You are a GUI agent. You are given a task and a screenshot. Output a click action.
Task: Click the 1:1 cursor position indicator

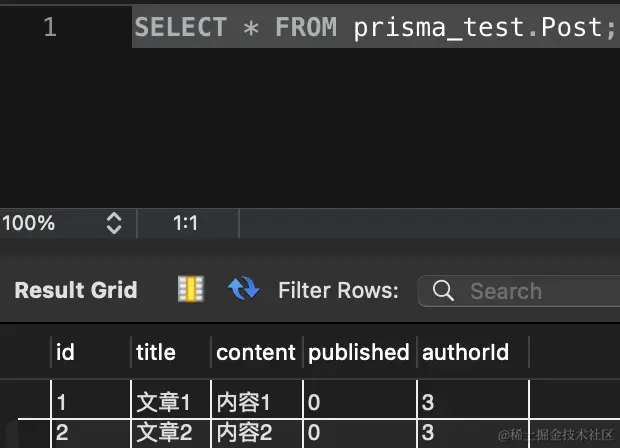click(x=185, y=223)
